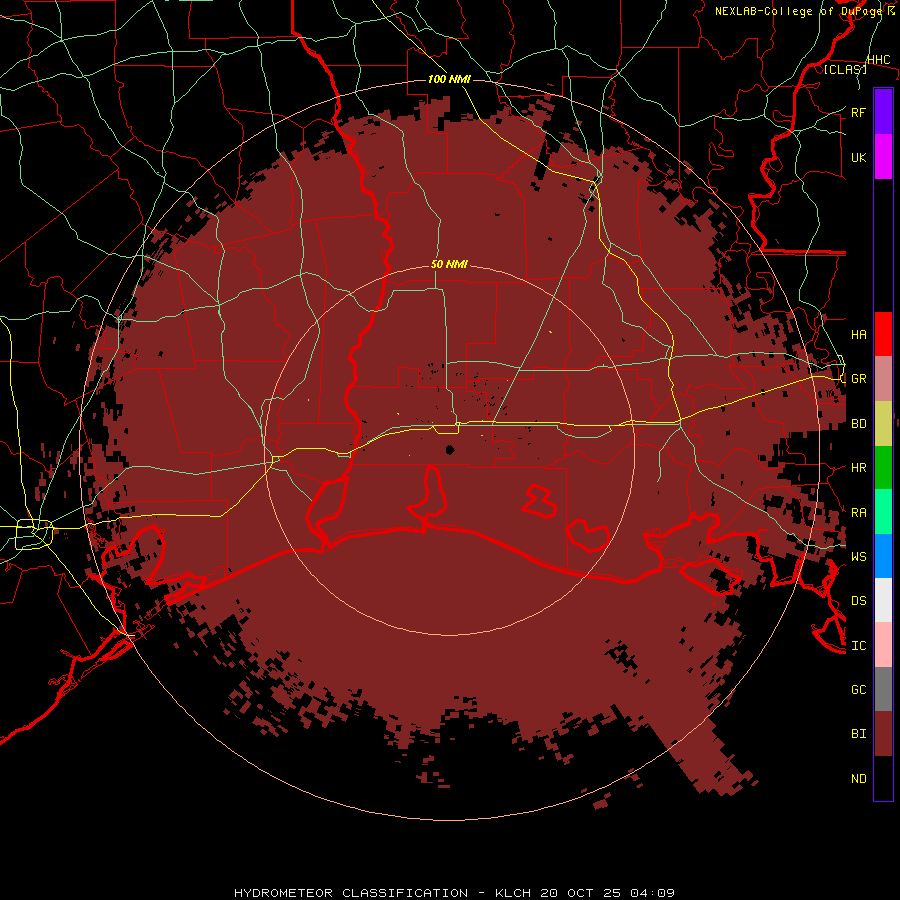Image resolution: width=900 pixels, height=900 pixels.
Task: Click the GC legend label
Action: coord(858,689)
